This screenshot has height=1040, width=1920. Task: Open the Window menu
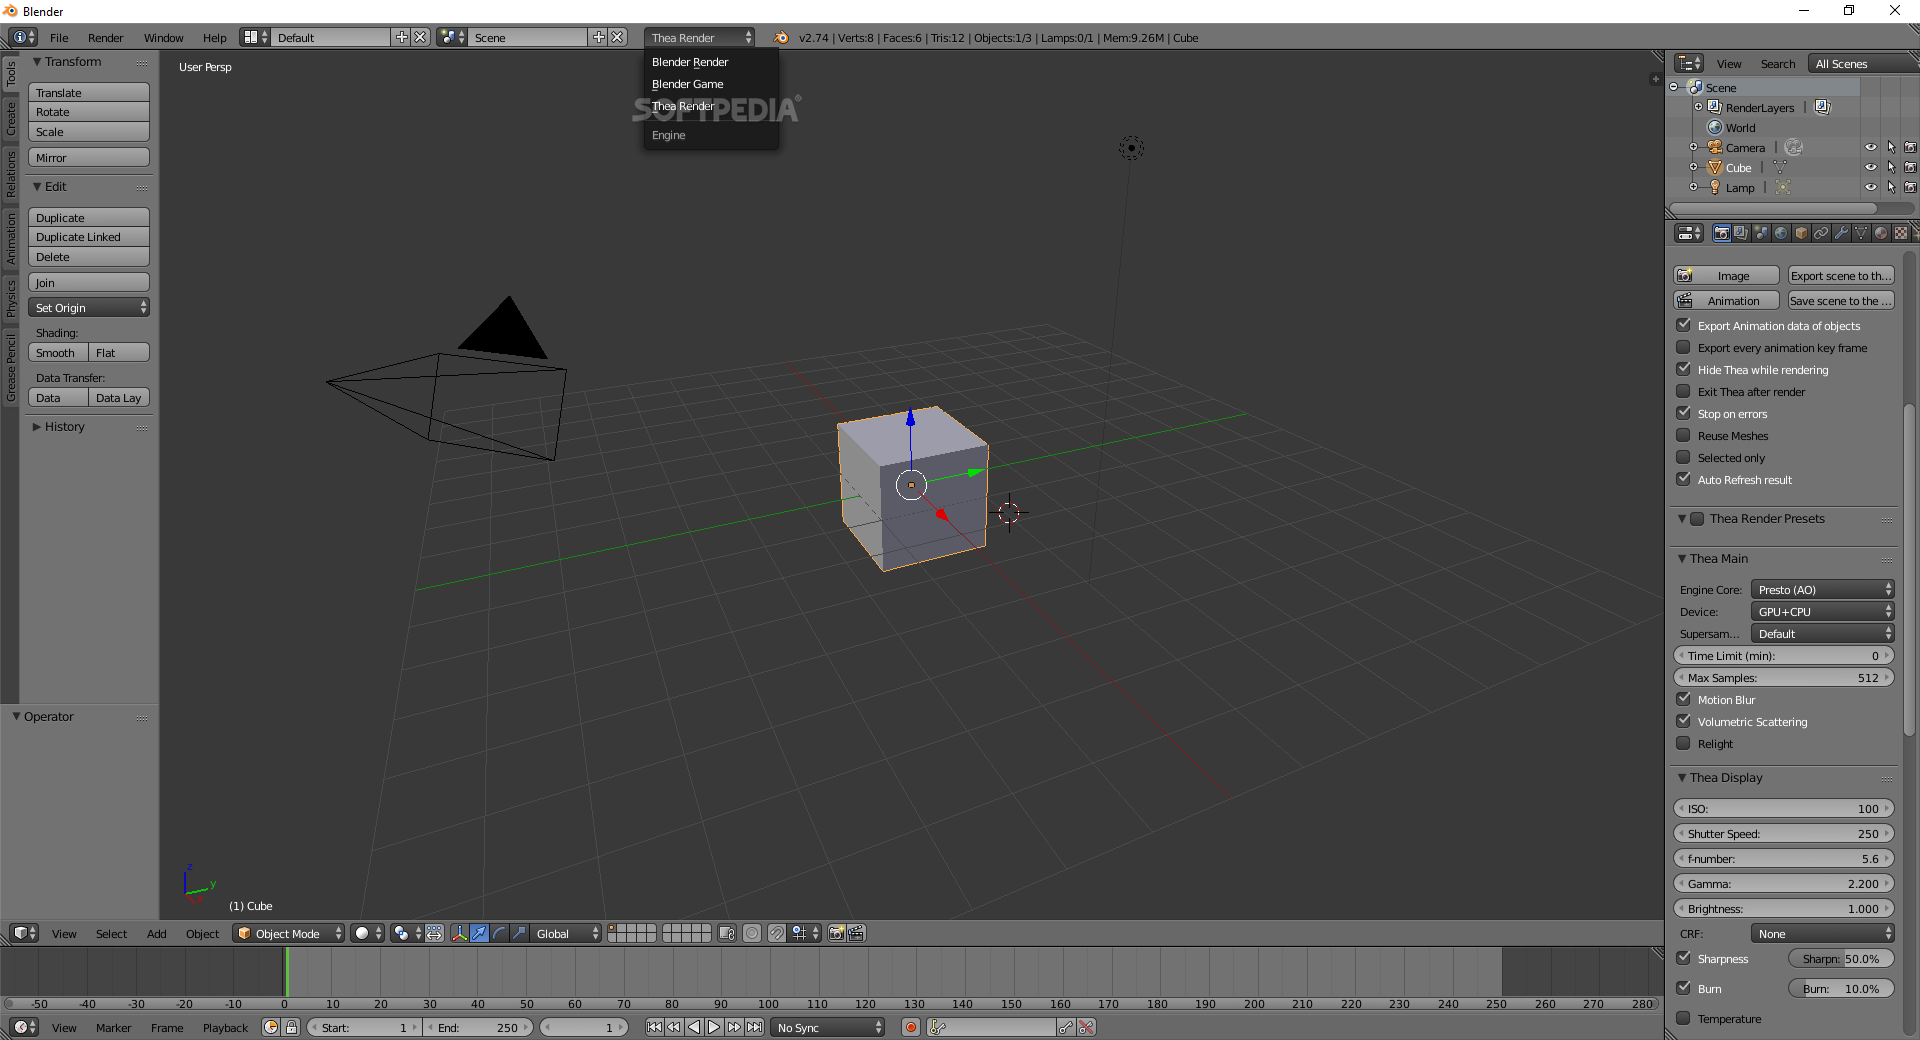pyautogui.click(x=163, y=37)
